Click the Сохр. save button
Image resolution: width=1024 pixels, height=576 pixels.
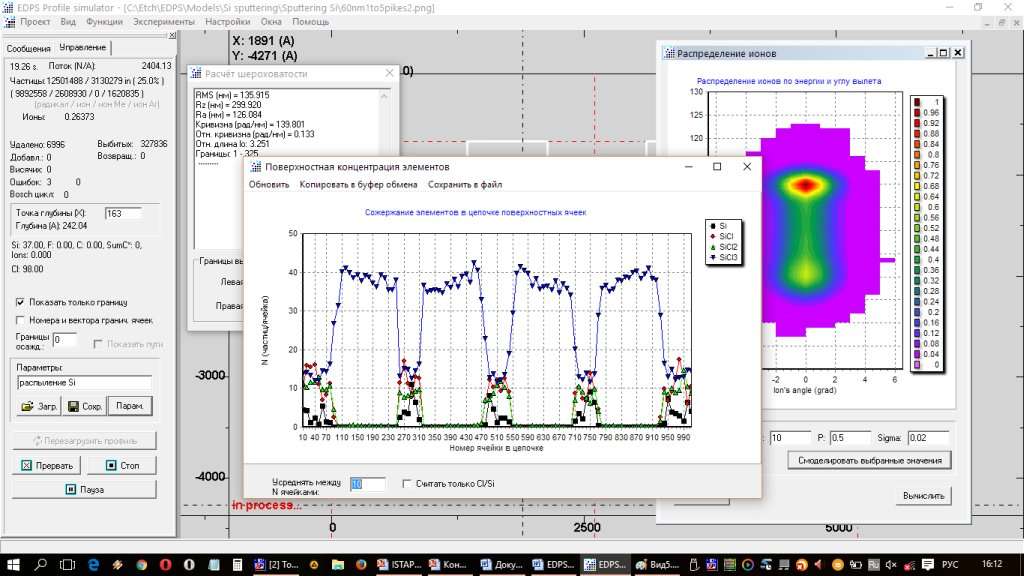(x=84, y=406)
